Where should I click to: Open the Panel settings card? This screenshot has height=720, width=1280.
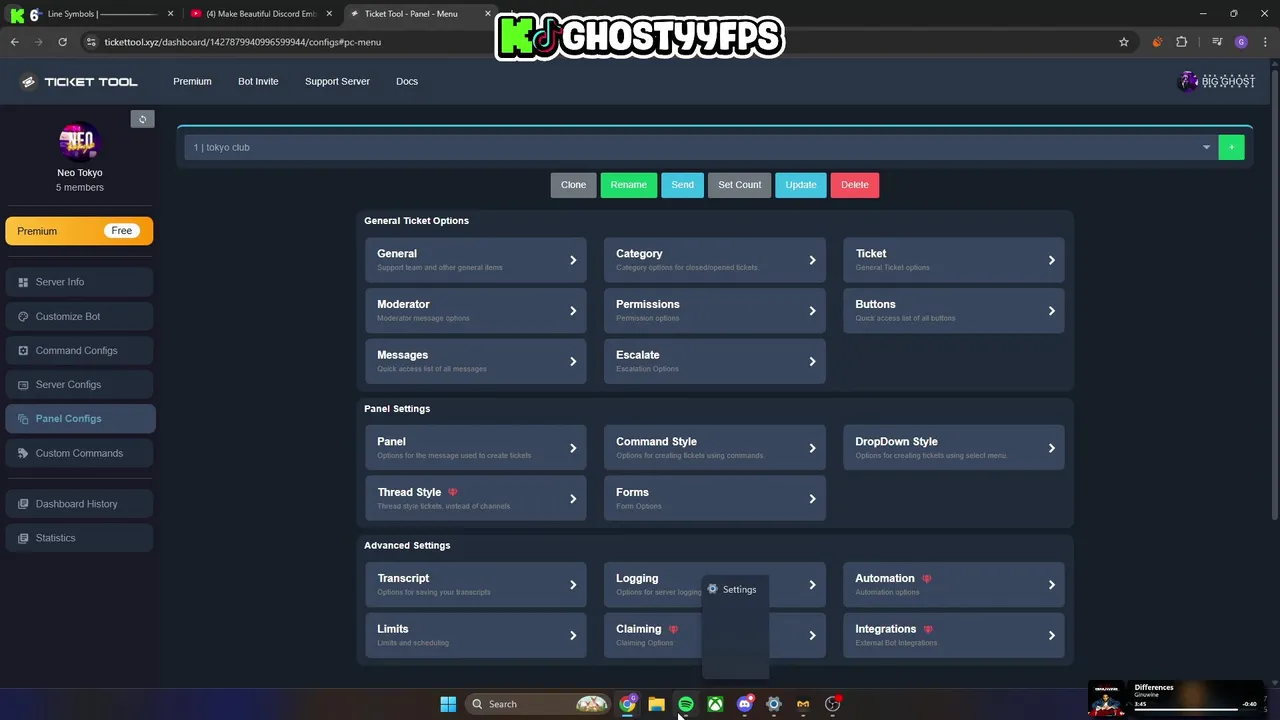pos(475,447)
